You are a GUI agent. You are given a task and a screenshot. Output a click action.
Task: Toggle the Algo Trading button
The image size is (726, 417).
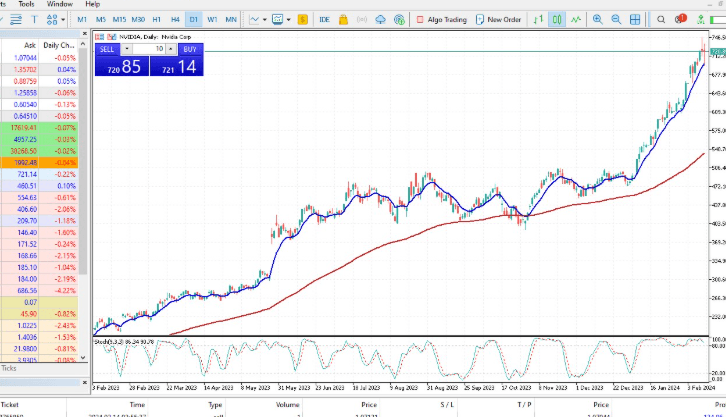click(x=442, y=19)
